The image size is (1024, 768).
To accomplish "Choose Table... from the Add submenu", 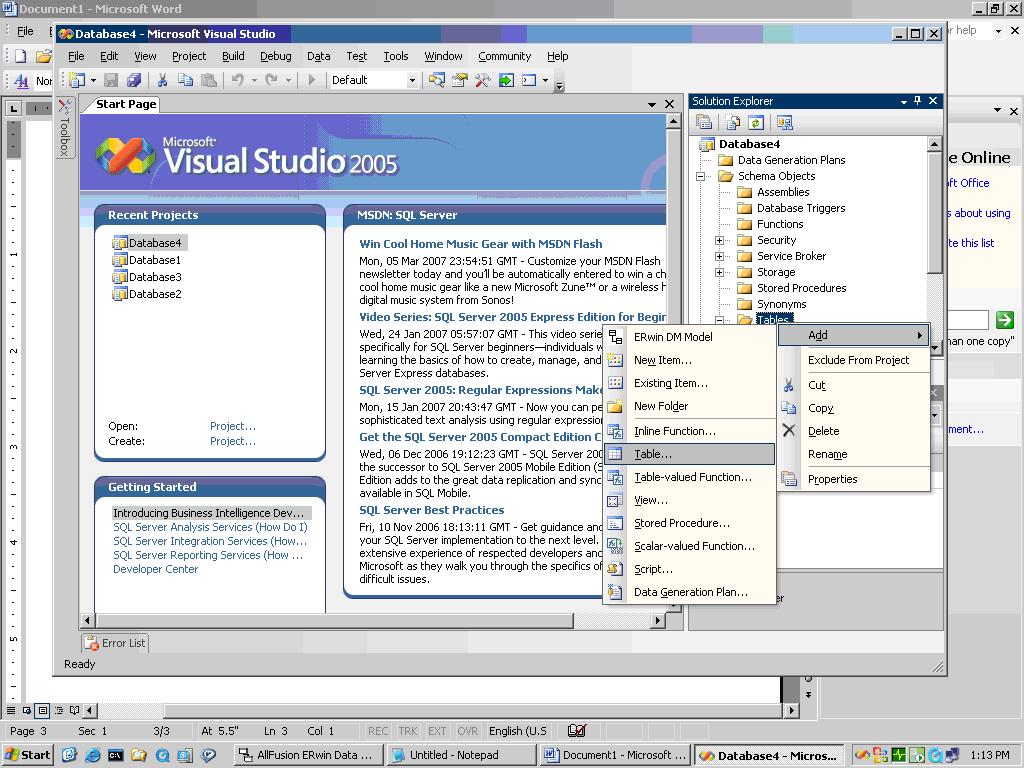I will 690,454.
